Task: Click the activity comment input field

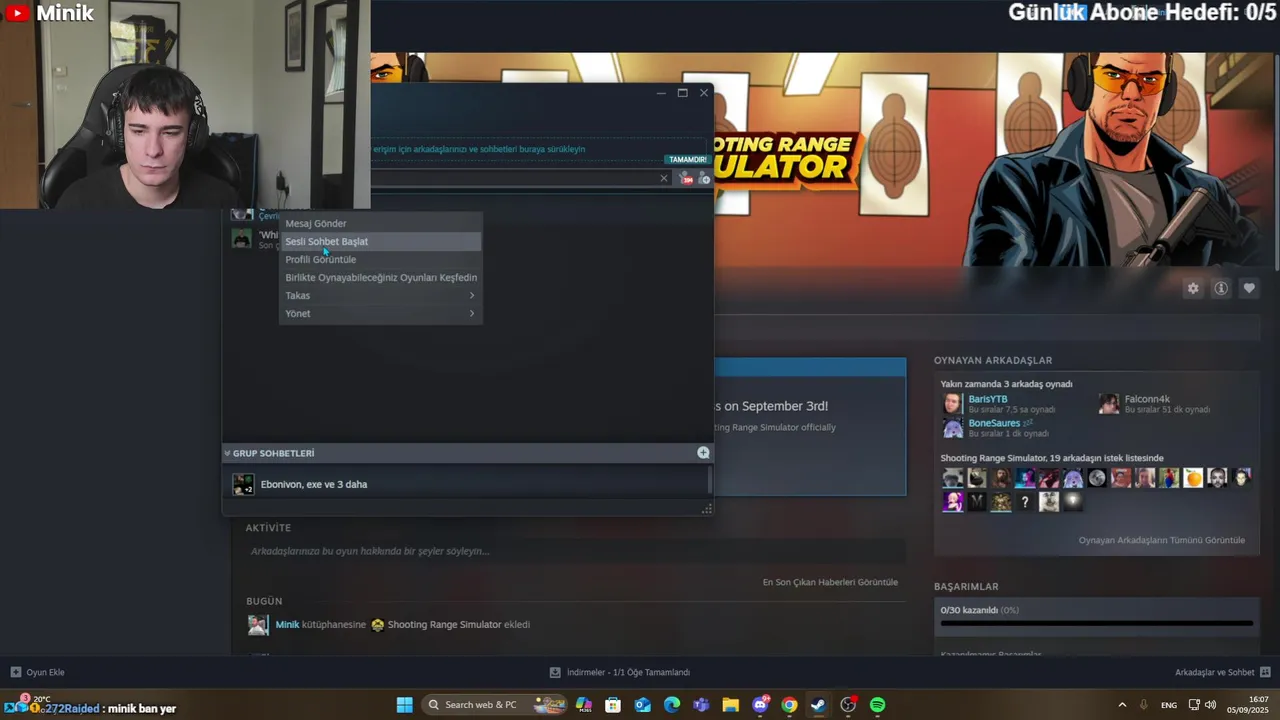Action: tap(575, 551)
